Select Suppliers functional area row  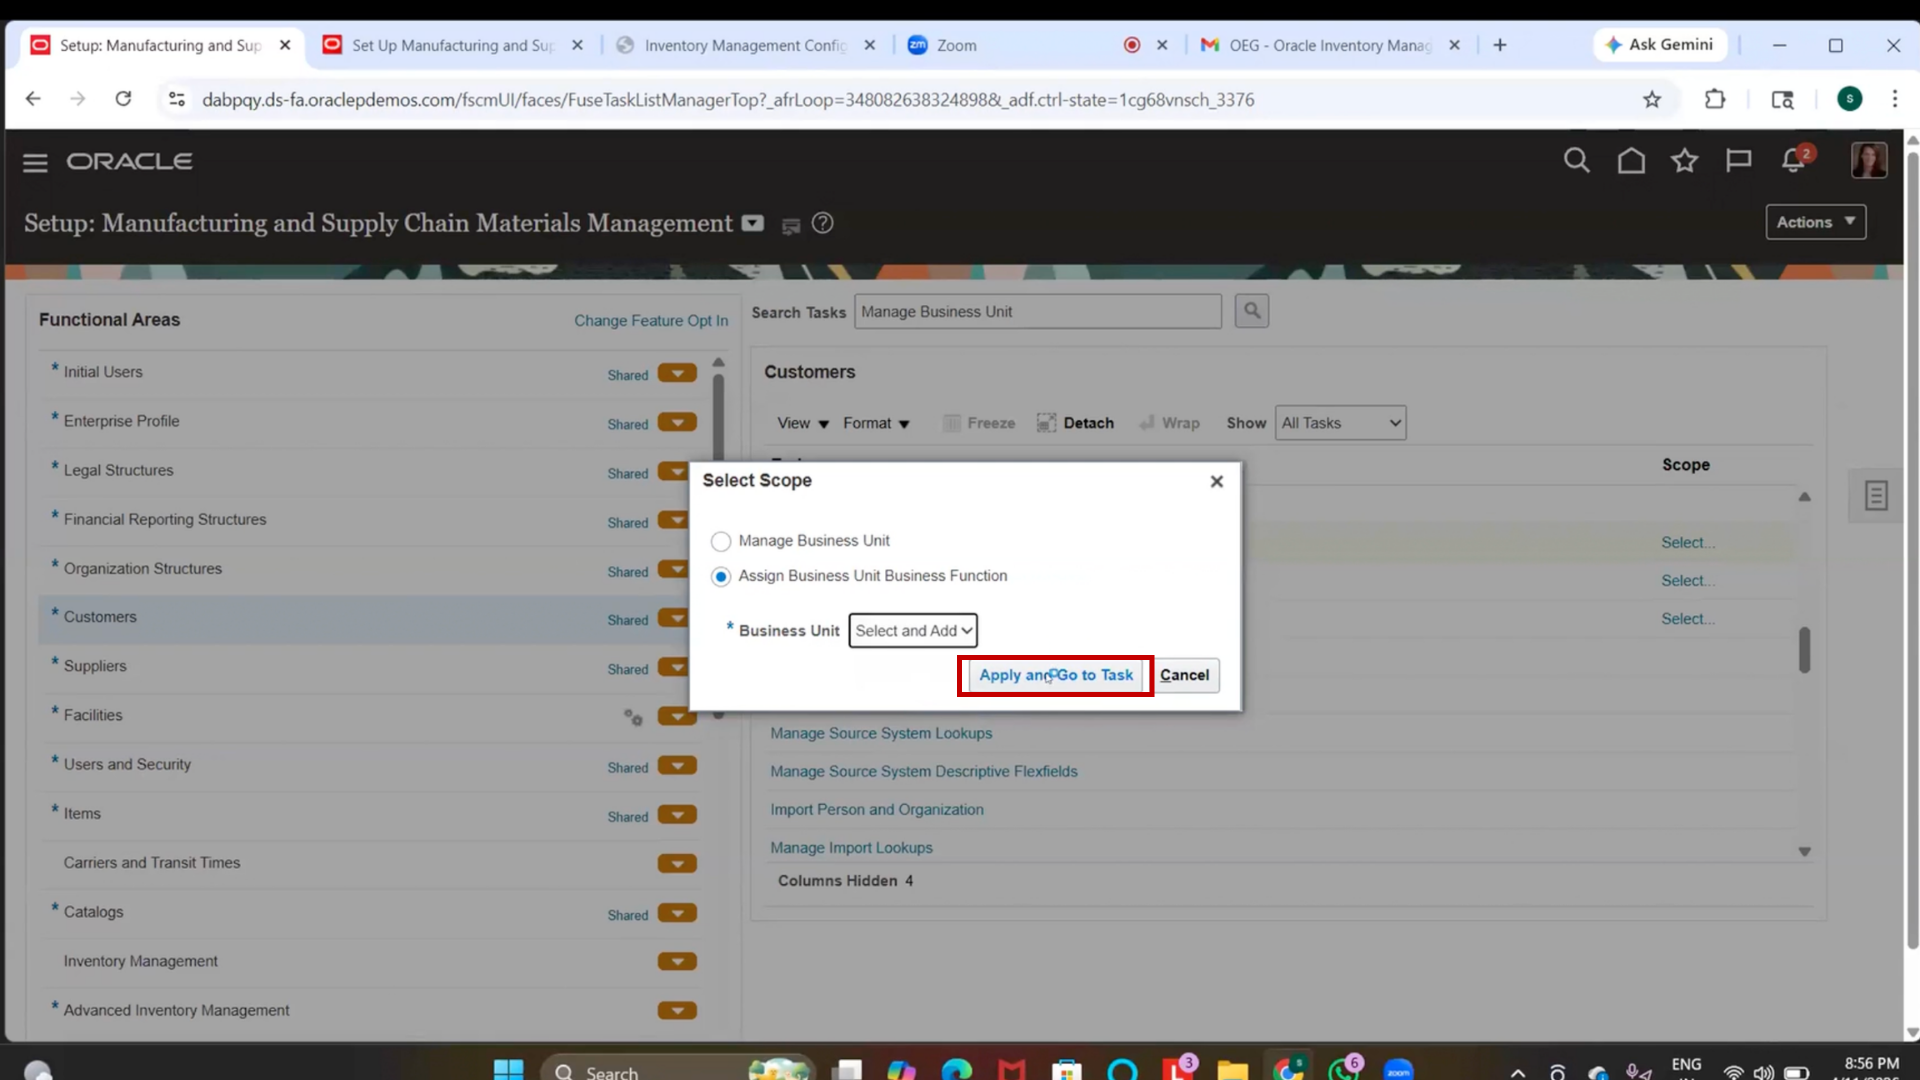(370, 666)
